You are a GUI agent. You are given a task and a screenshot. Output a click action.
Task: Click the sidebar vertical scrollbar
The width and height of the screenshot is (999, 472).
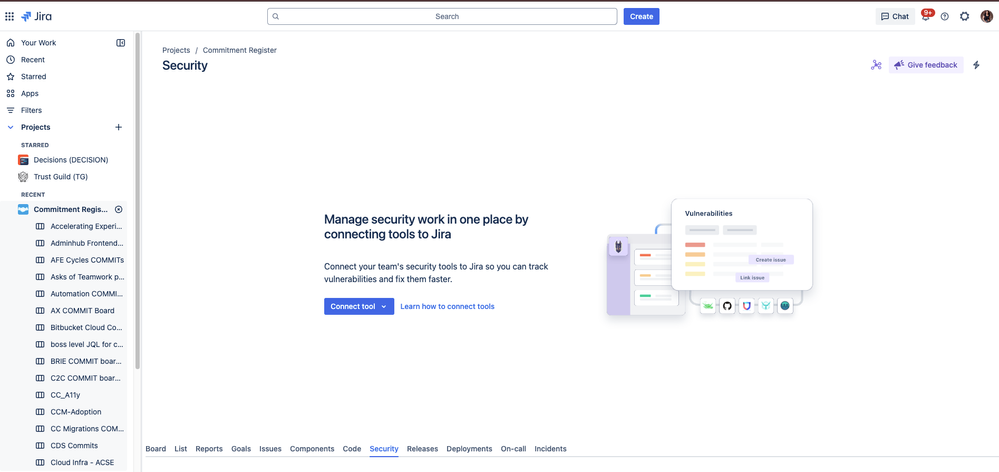[x=138, y=201]
